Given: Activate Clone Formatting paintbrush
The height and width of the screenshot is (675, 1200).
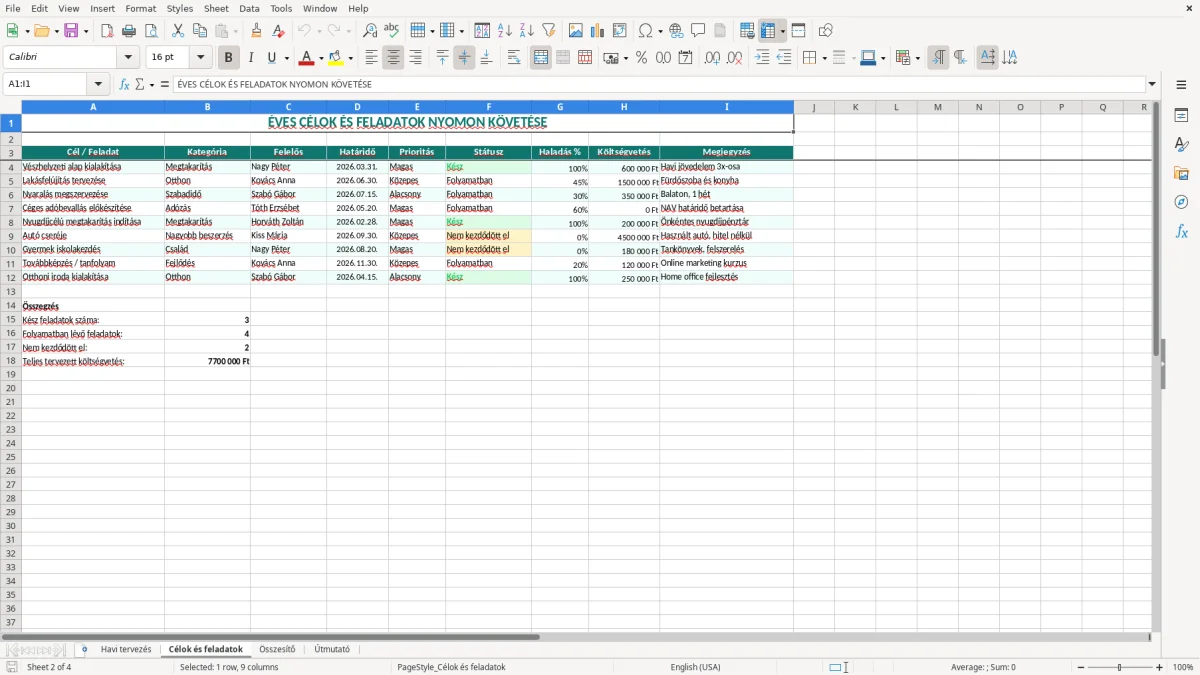Looking at the screenshot, I should click(x=256, y=31).
